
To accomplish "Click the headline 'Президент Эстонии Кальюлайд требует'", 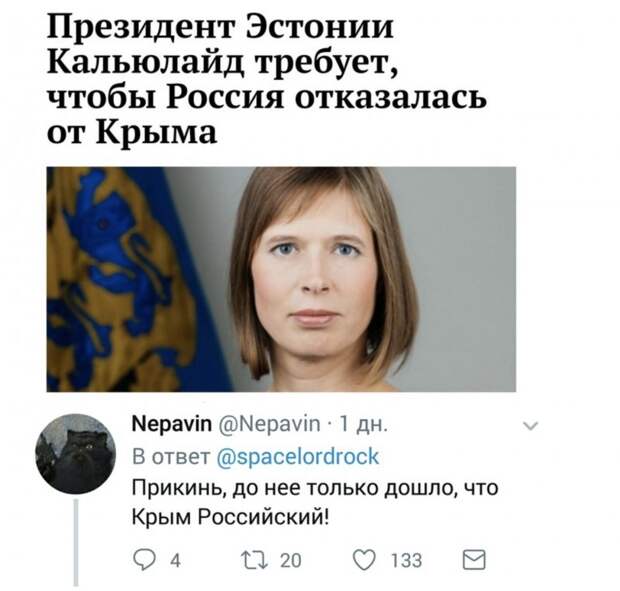I will click(x=221, y=45).
